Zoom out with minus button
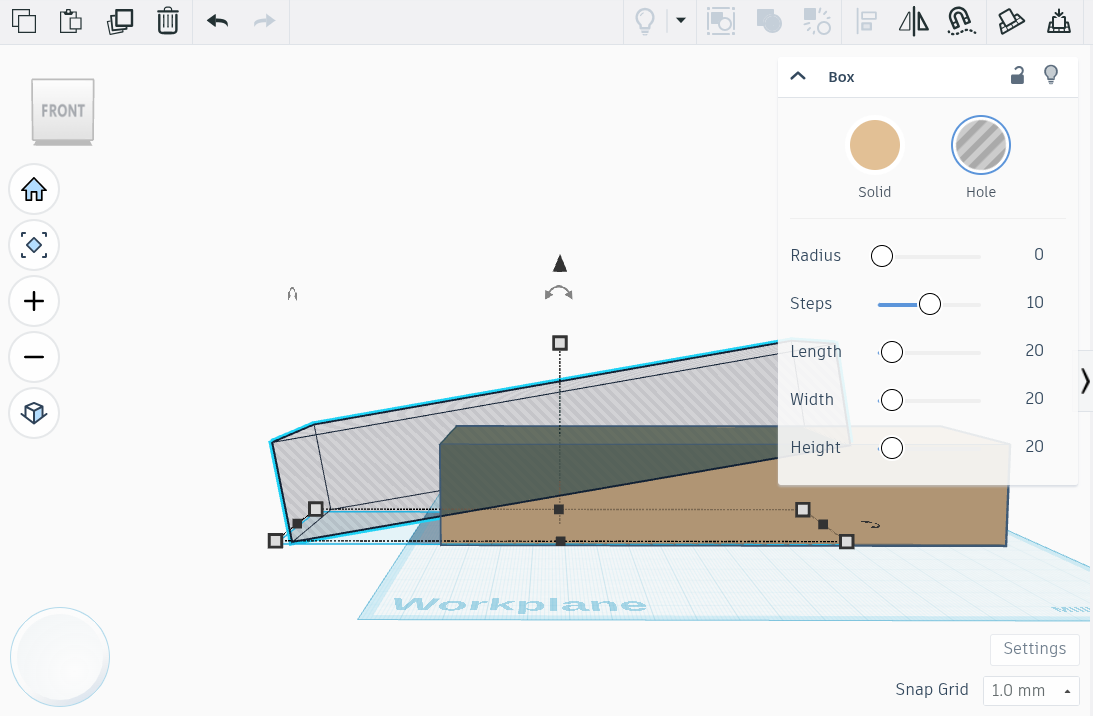The image size is (1093, 716). click(x=33, y=357)
